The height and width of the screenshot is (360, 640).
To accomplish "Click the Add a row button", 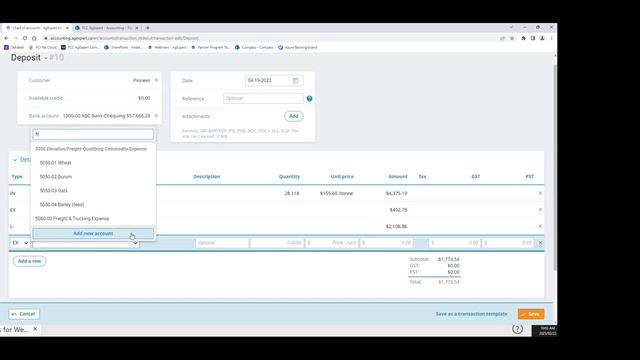I will (29, 261).
